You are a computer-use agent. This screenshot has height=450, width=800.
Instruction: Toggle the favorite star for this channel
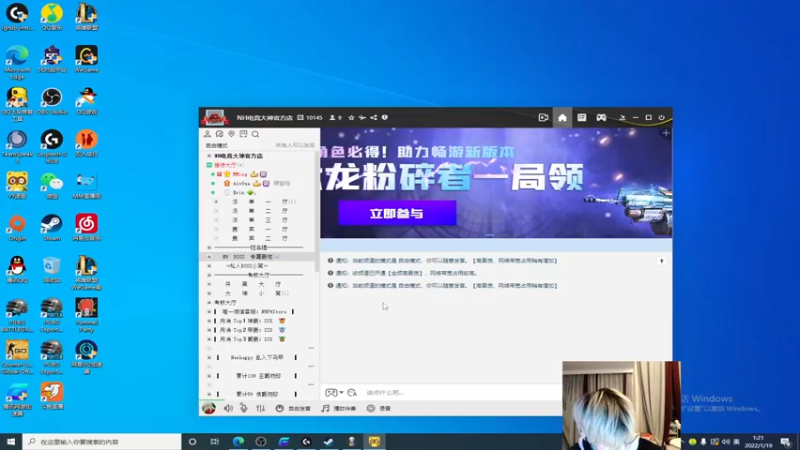pyautogui.click(x=351, y=117)
